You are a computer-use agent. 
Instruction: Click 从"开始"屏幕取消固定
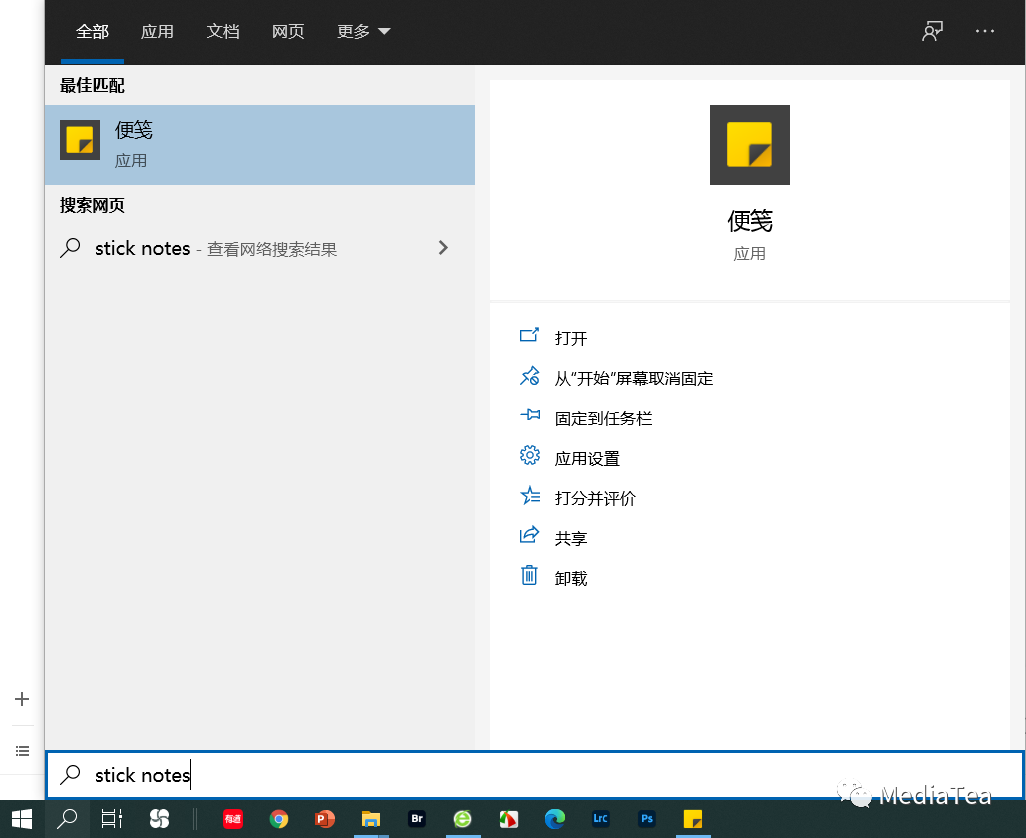[x=633, y=379]
